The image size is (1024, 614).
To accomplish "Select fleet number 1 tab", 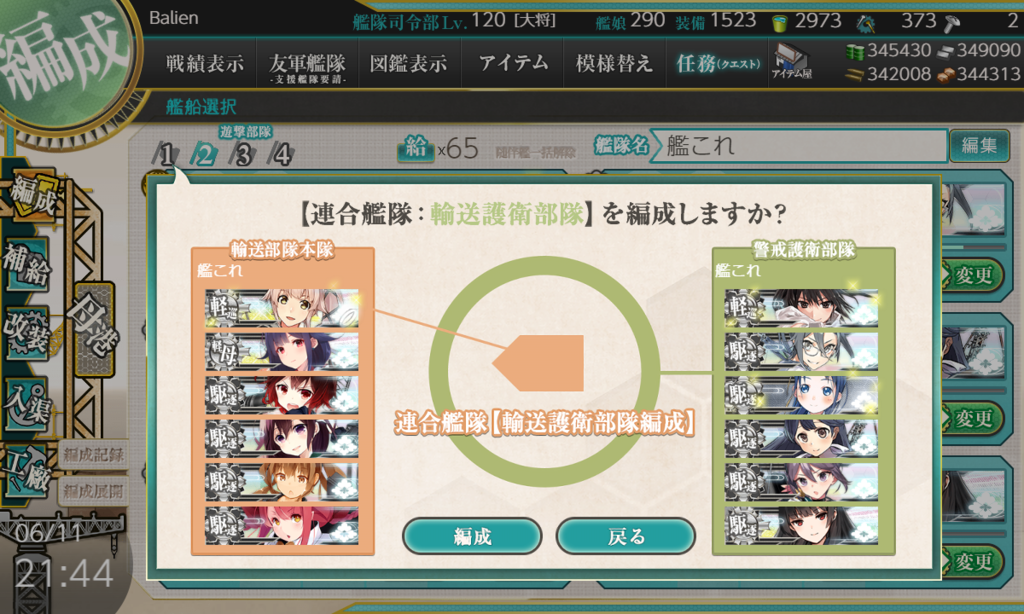I will [x=165, y=154].
